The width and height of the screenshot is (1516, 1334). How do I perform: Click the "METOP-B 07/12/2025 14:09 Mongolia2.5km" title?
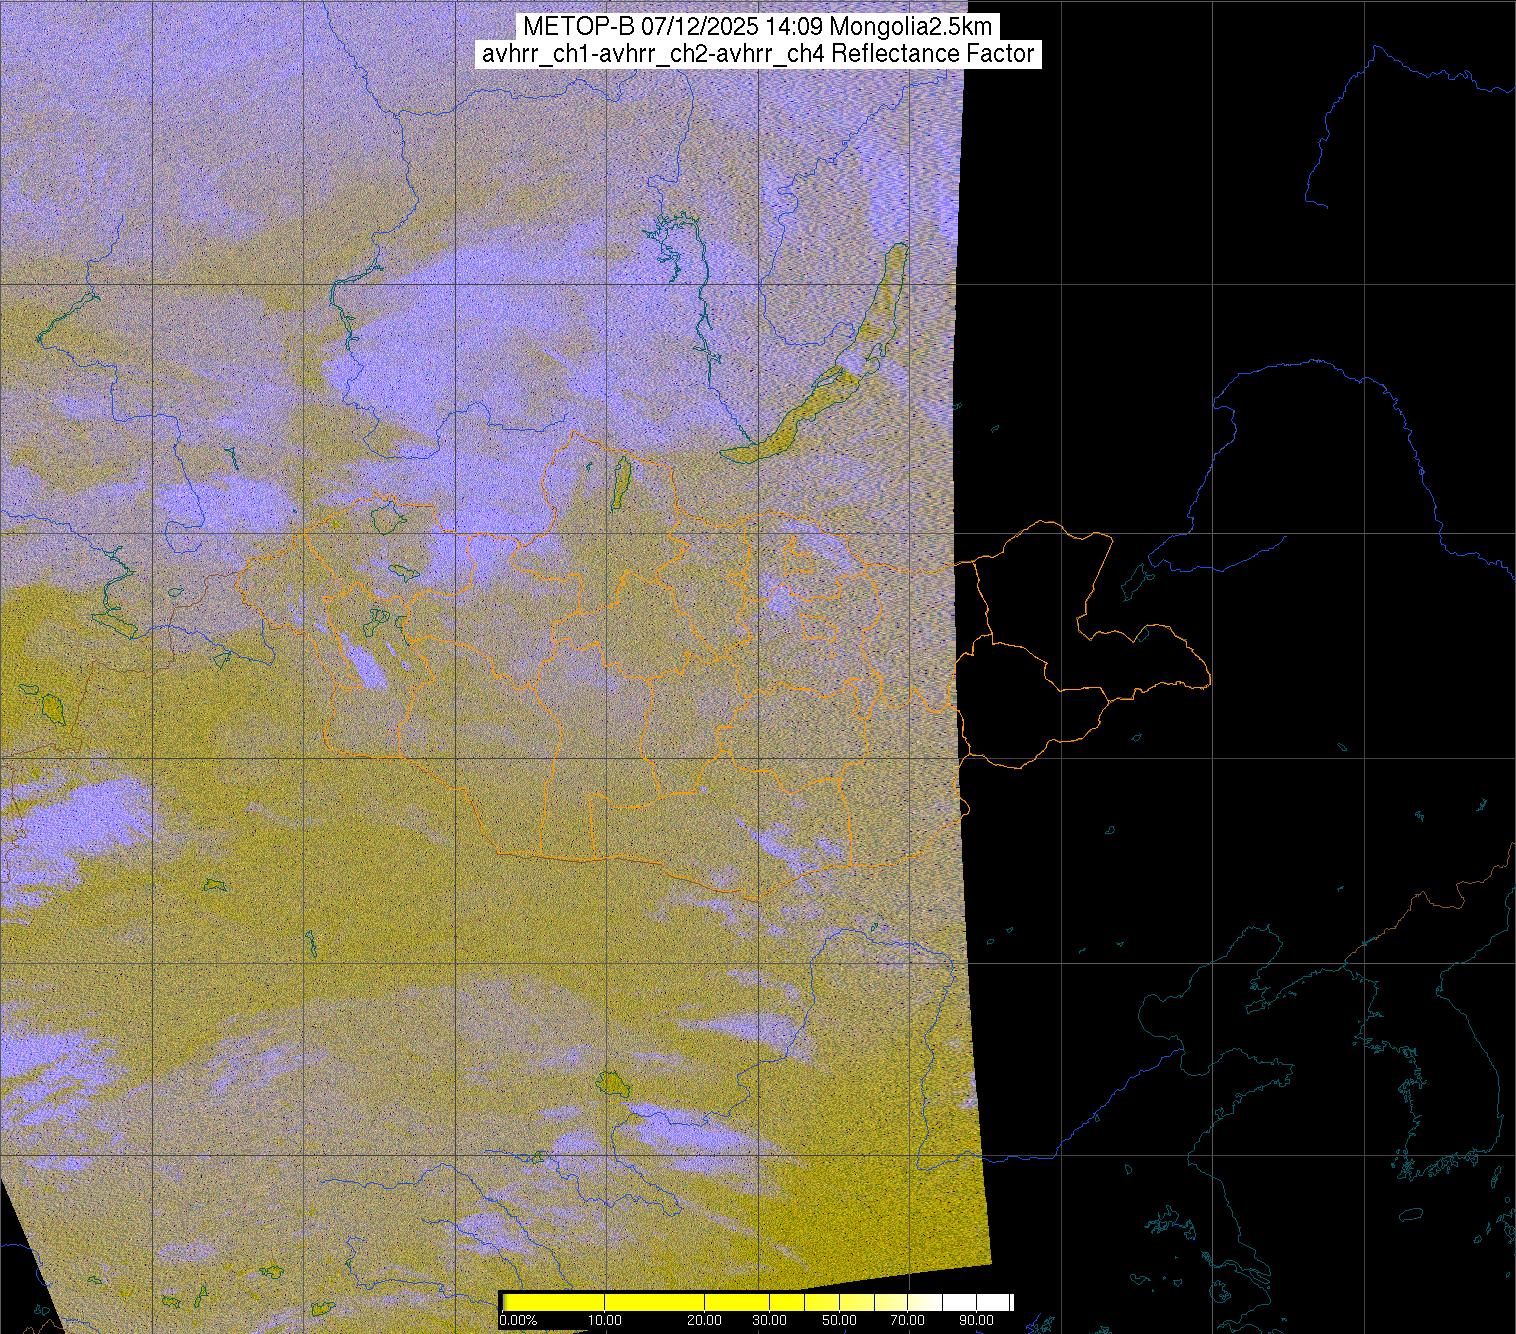pyautogui.click(x=757, y=26)
